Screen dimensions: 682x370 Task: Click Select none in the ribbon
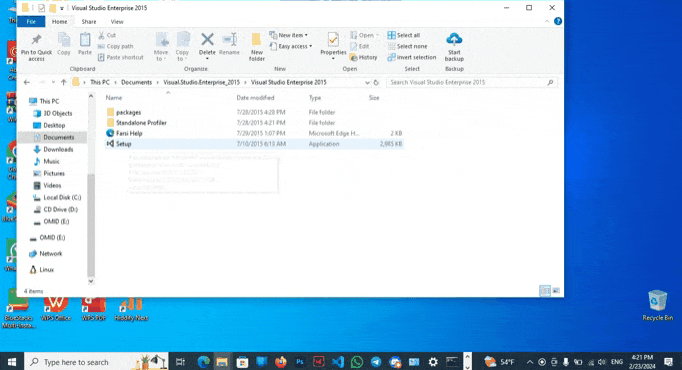407,46
